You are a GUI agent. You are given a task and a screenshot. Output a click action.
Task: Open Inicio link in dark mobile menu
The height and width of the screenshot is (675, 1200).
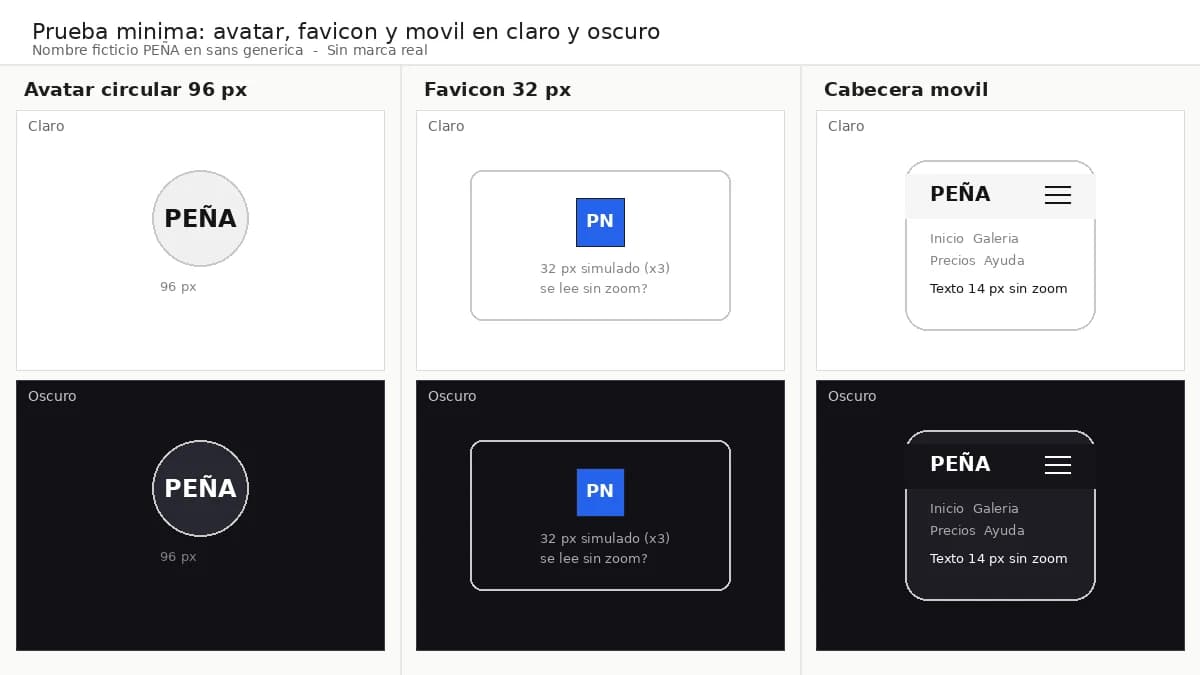pyautogui.click(x=947, y=508)
